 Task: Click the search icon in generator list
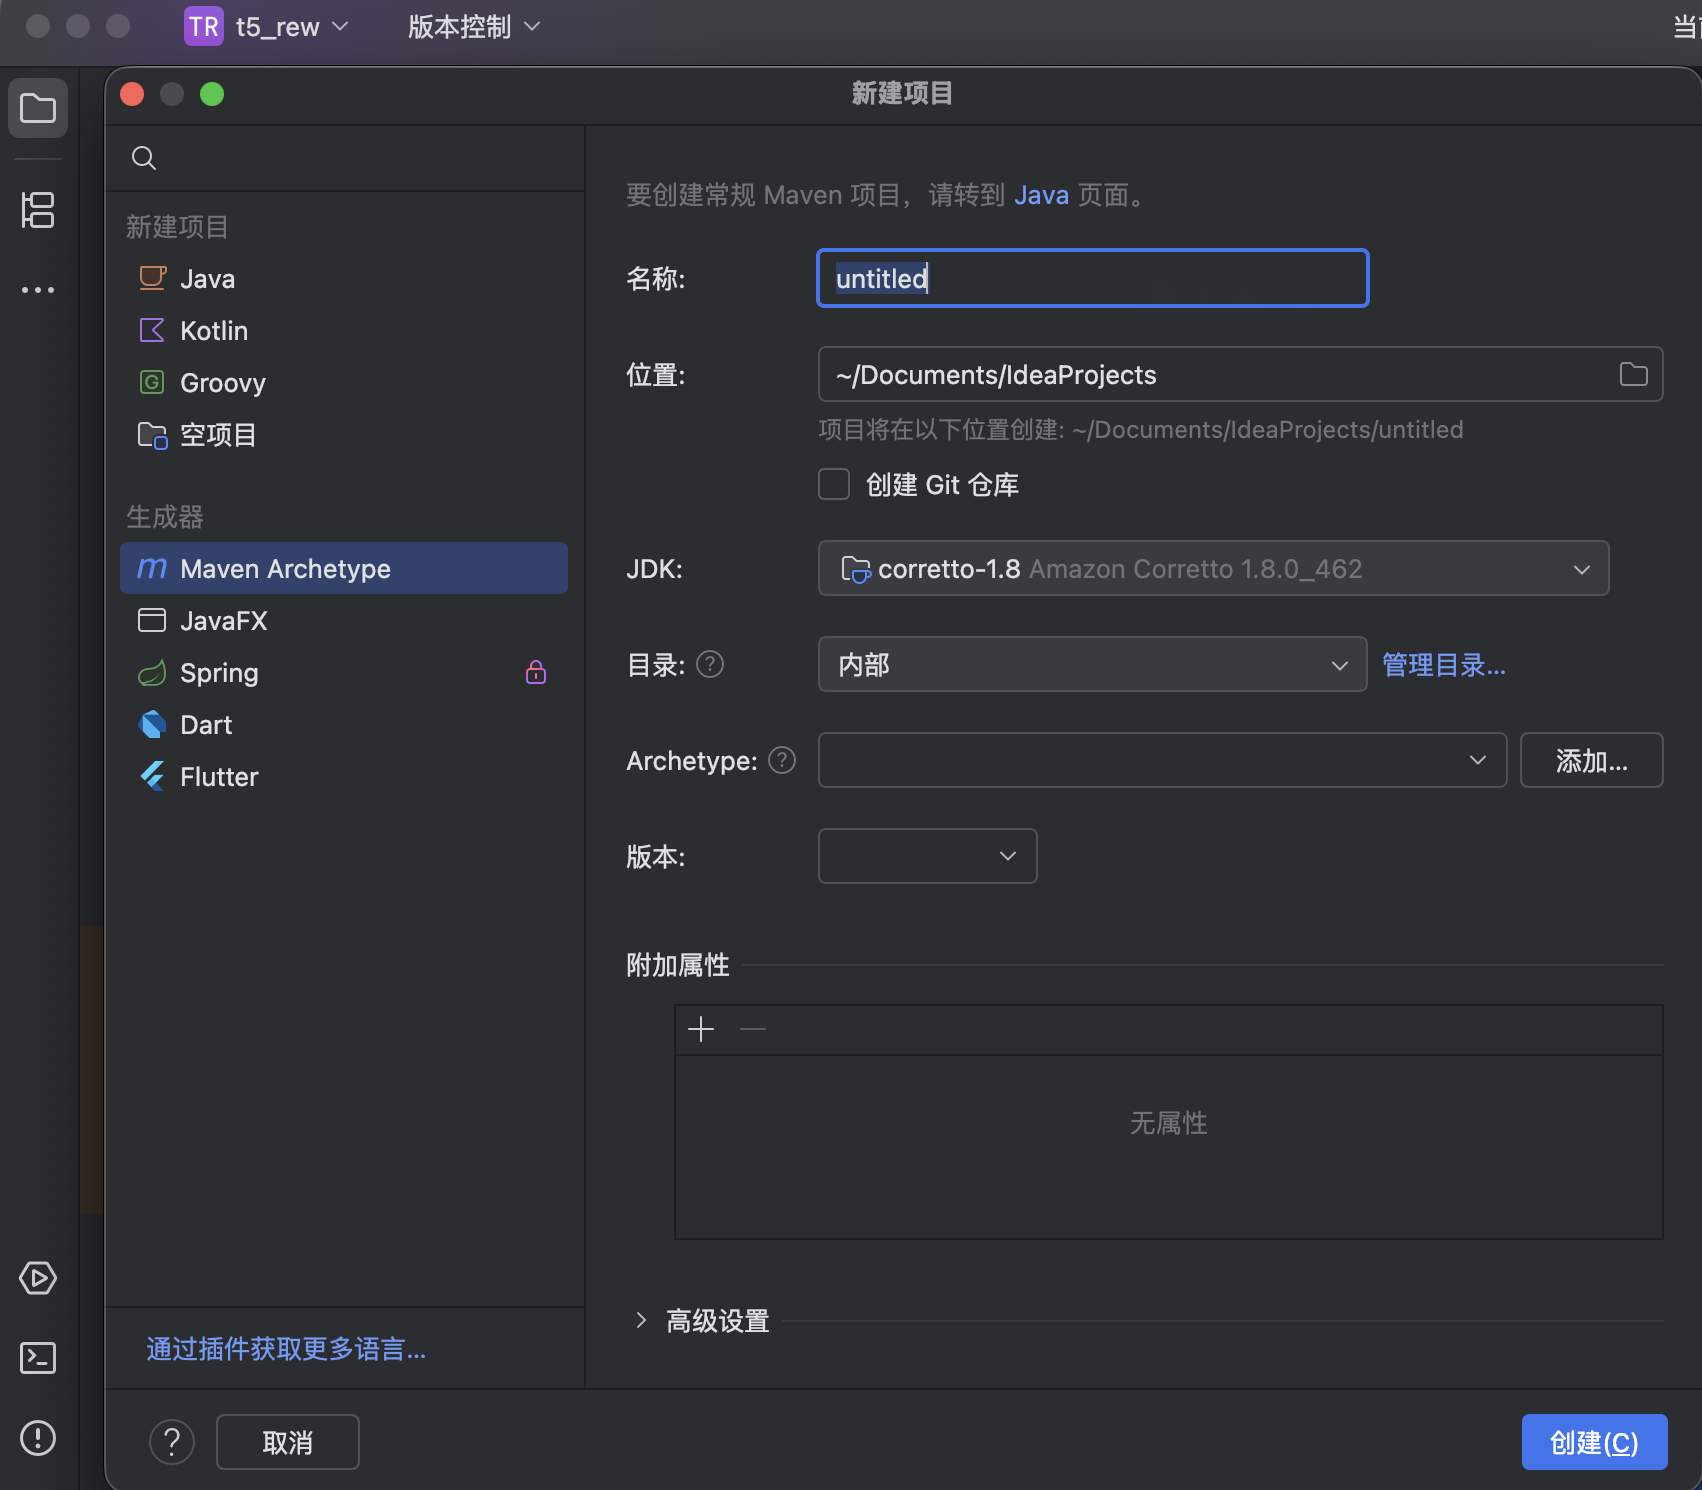point(144,158)
